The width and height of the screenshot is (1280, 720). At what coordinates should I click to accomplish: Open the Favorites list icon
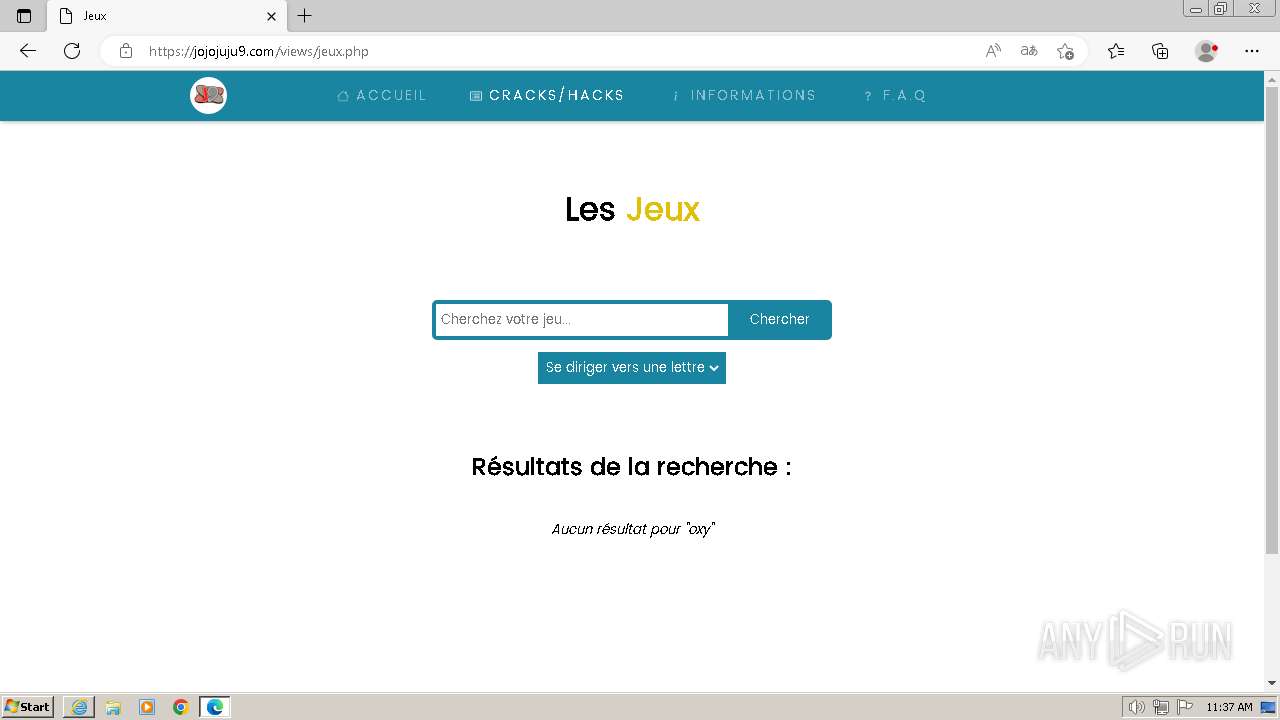point(1116,51)
